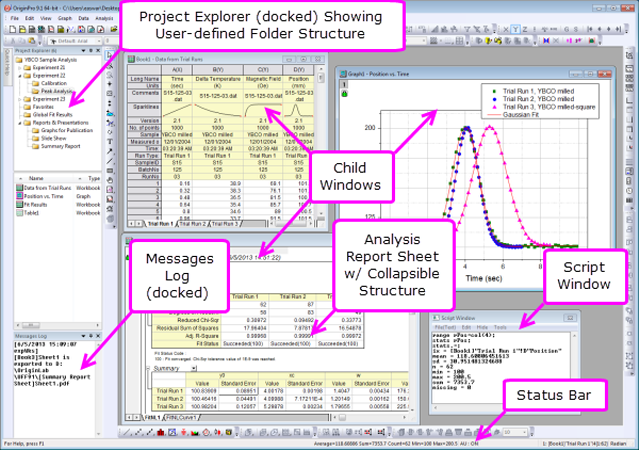Set column as X with X button
The height and width of the screenshot is (450, 639).
pyautogui.click(x=506, y=29)
